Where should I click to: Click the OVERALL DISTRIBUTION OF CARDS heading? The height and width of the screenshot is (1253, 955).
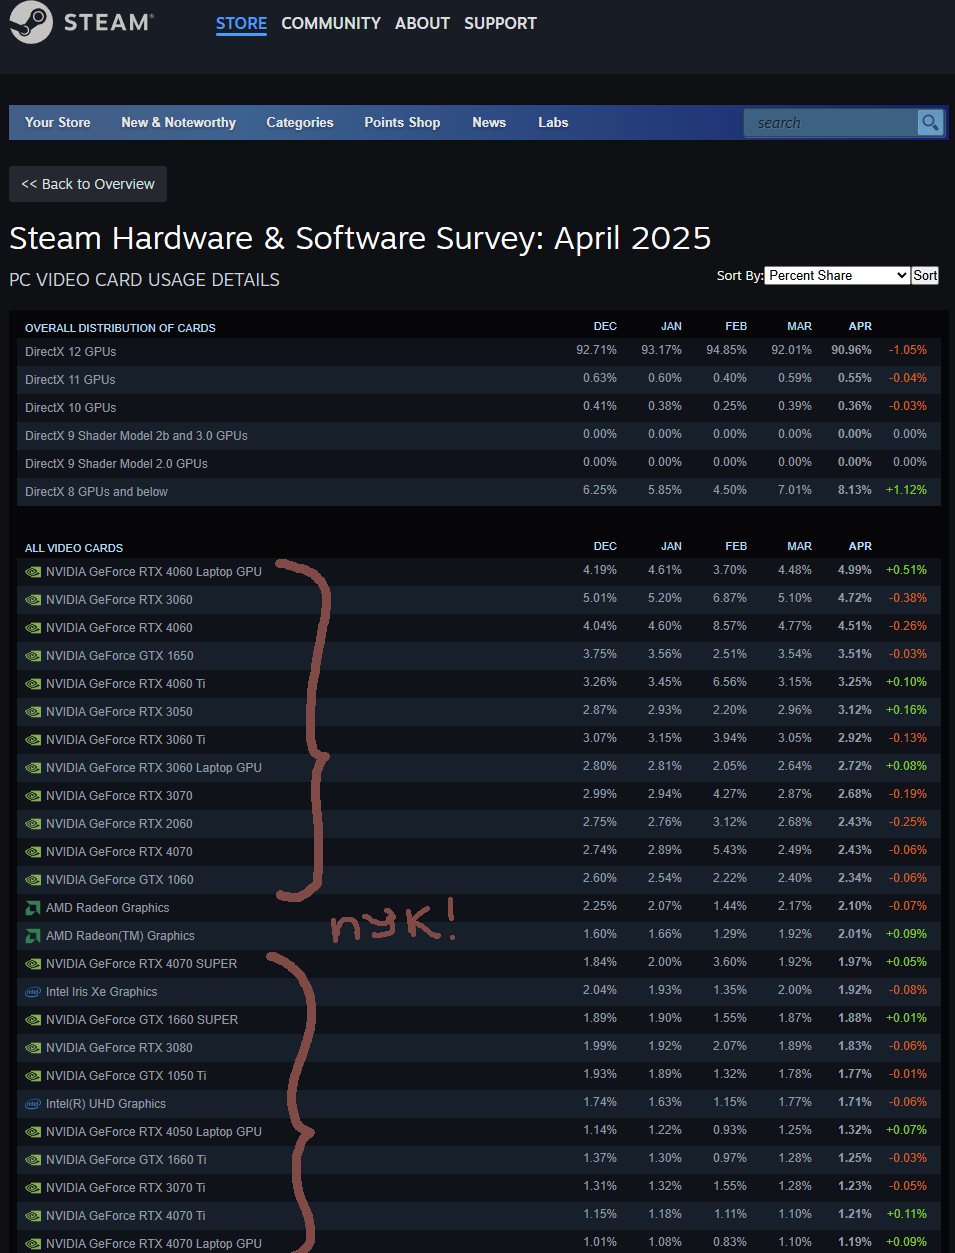[x=120, y=328]
